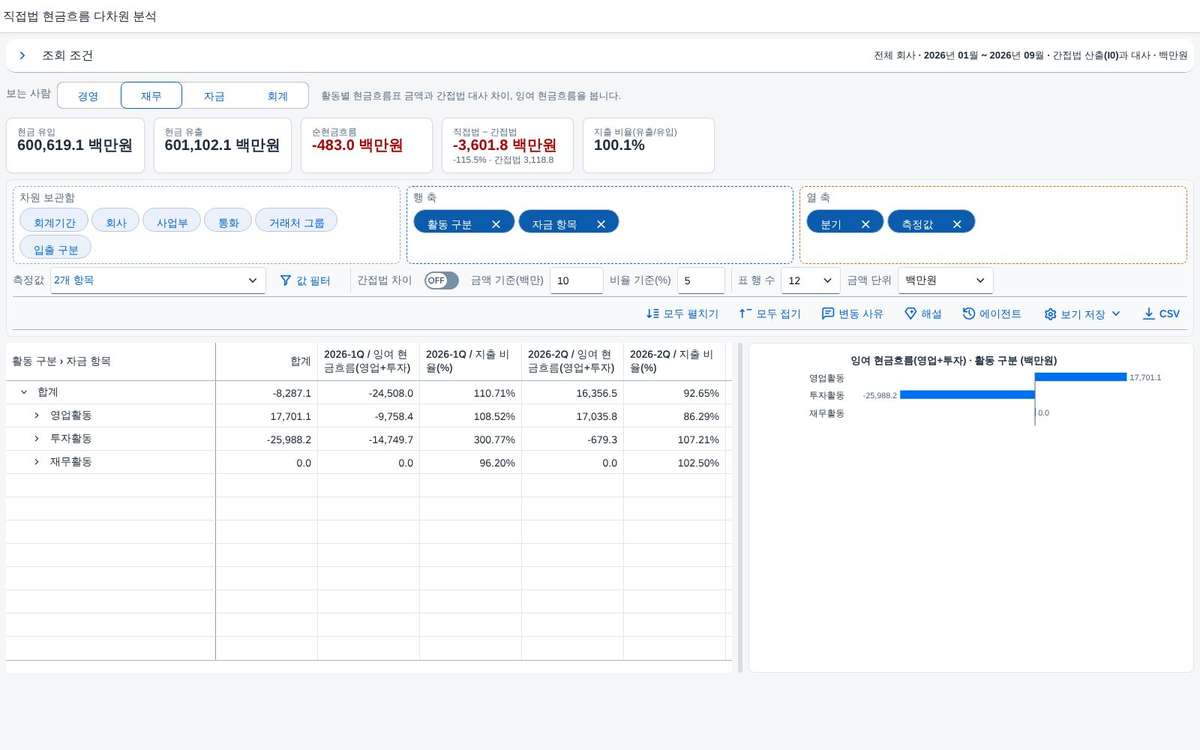
Task: Remove 분기 chip from 열 축
Action: 866,224
